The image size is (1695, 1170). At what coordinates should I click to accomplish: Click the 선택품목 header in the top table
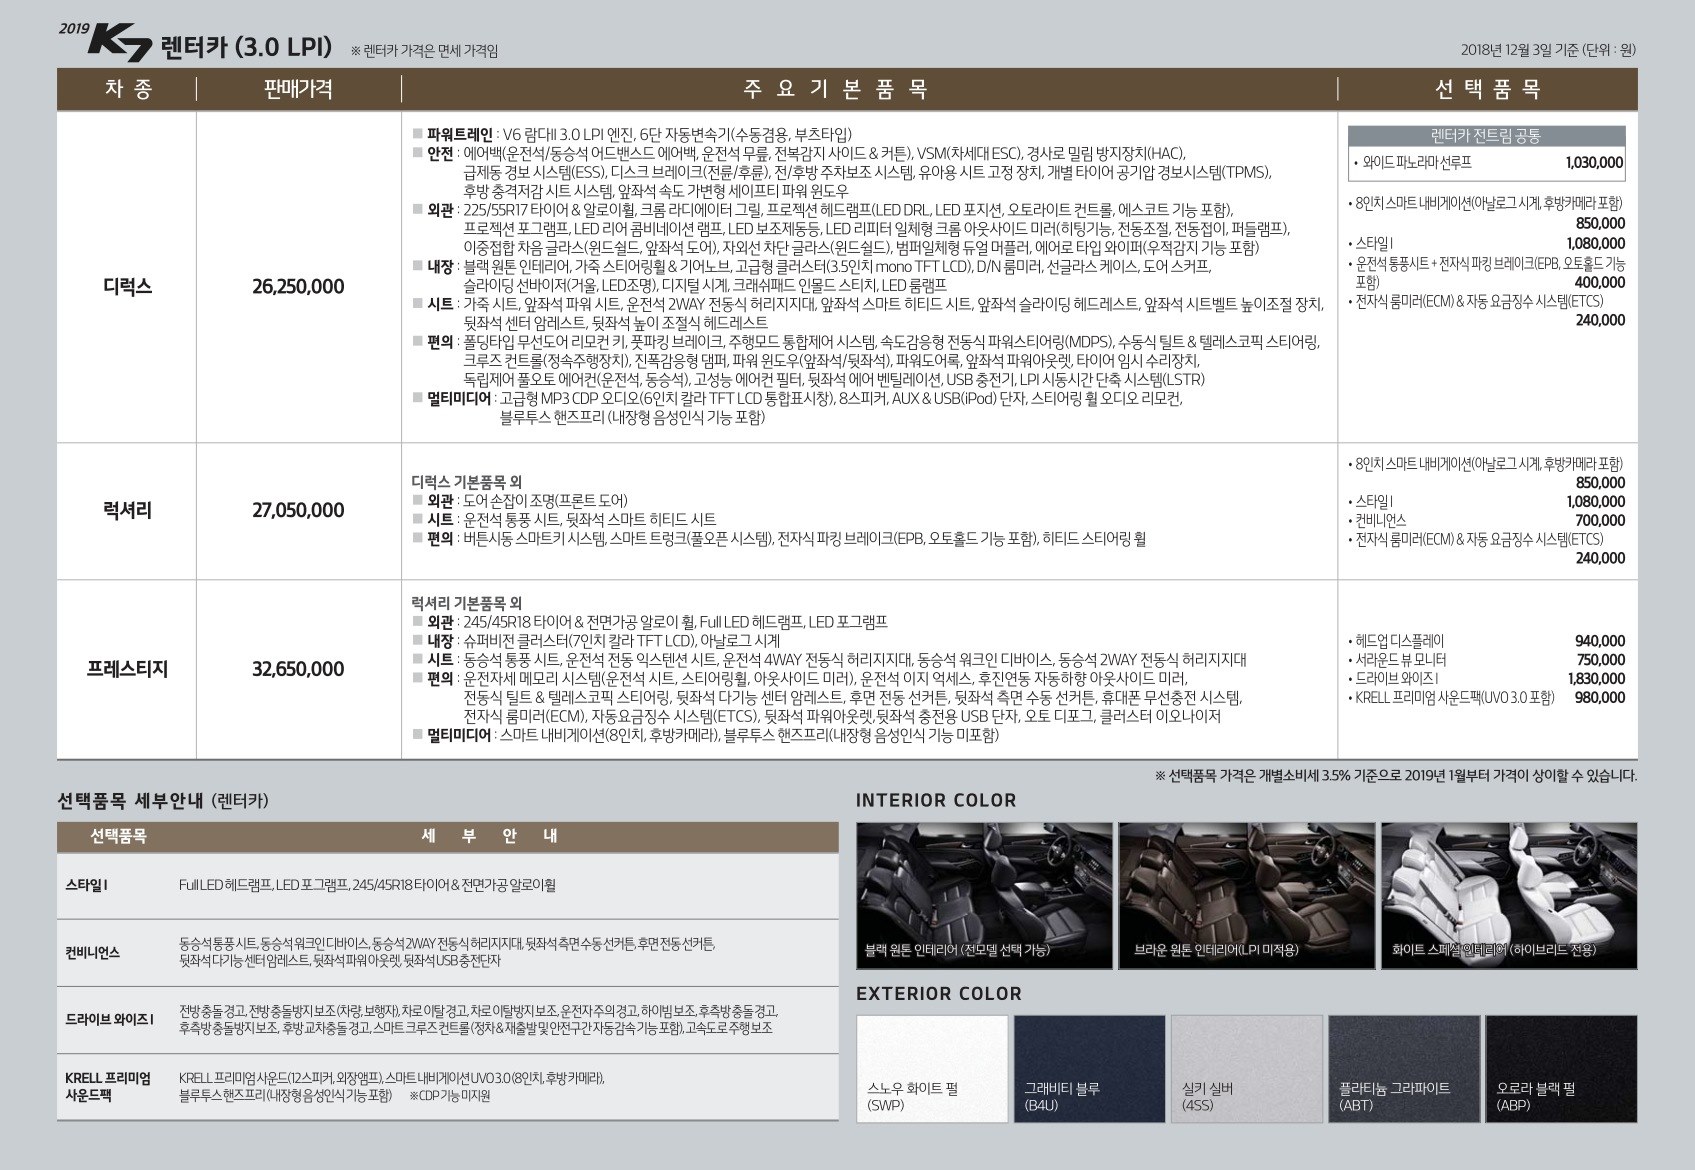click(x=1487, y=89)
